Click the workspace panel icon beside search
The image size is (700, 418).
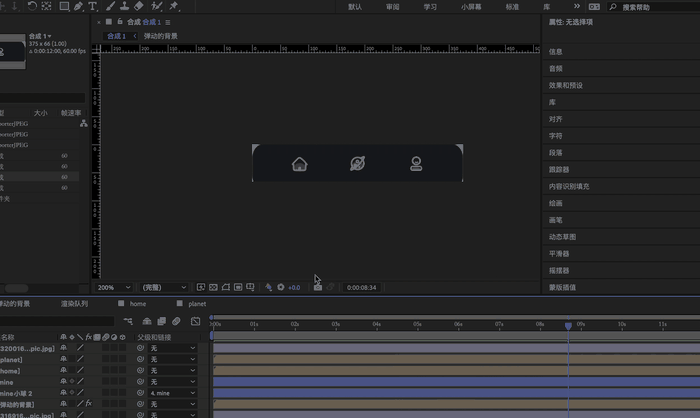[x=594, y=7]
